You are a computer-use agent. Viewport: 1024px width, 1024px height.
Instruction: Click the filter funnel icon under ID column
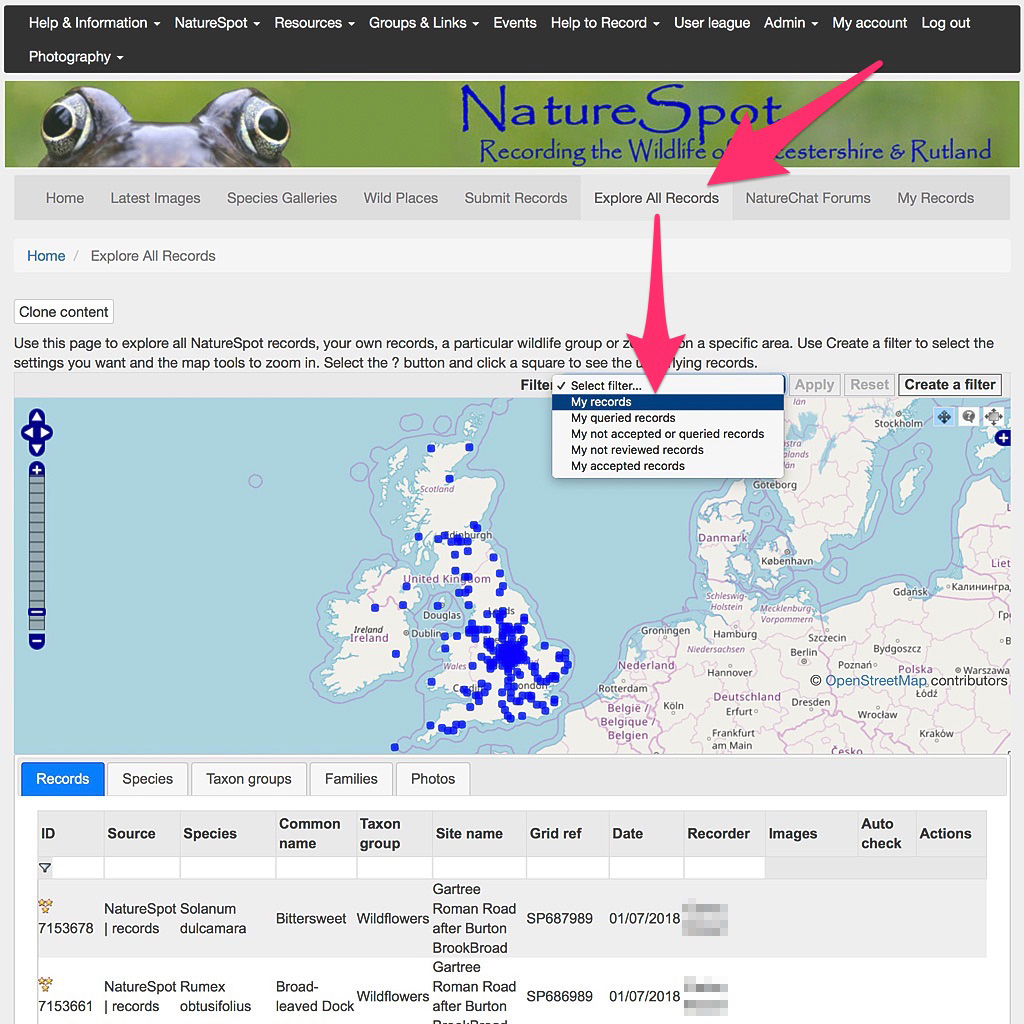point(45,868)
